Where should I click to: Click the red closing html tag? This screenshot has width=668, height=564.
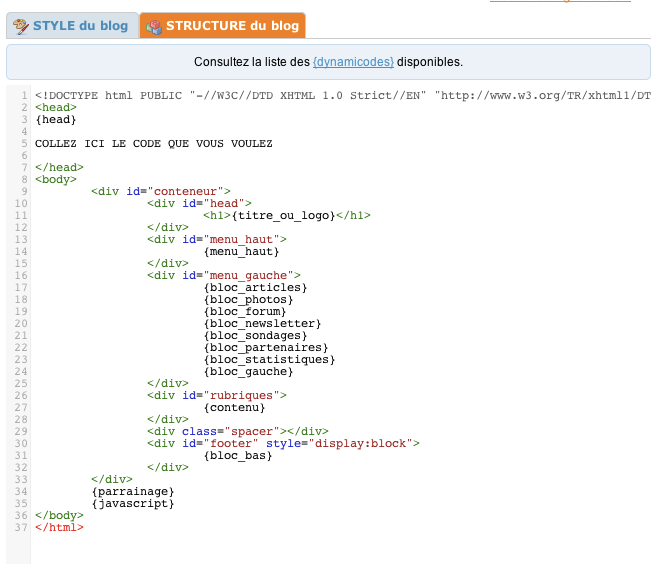pyautogui.click(x=59, y=527)
